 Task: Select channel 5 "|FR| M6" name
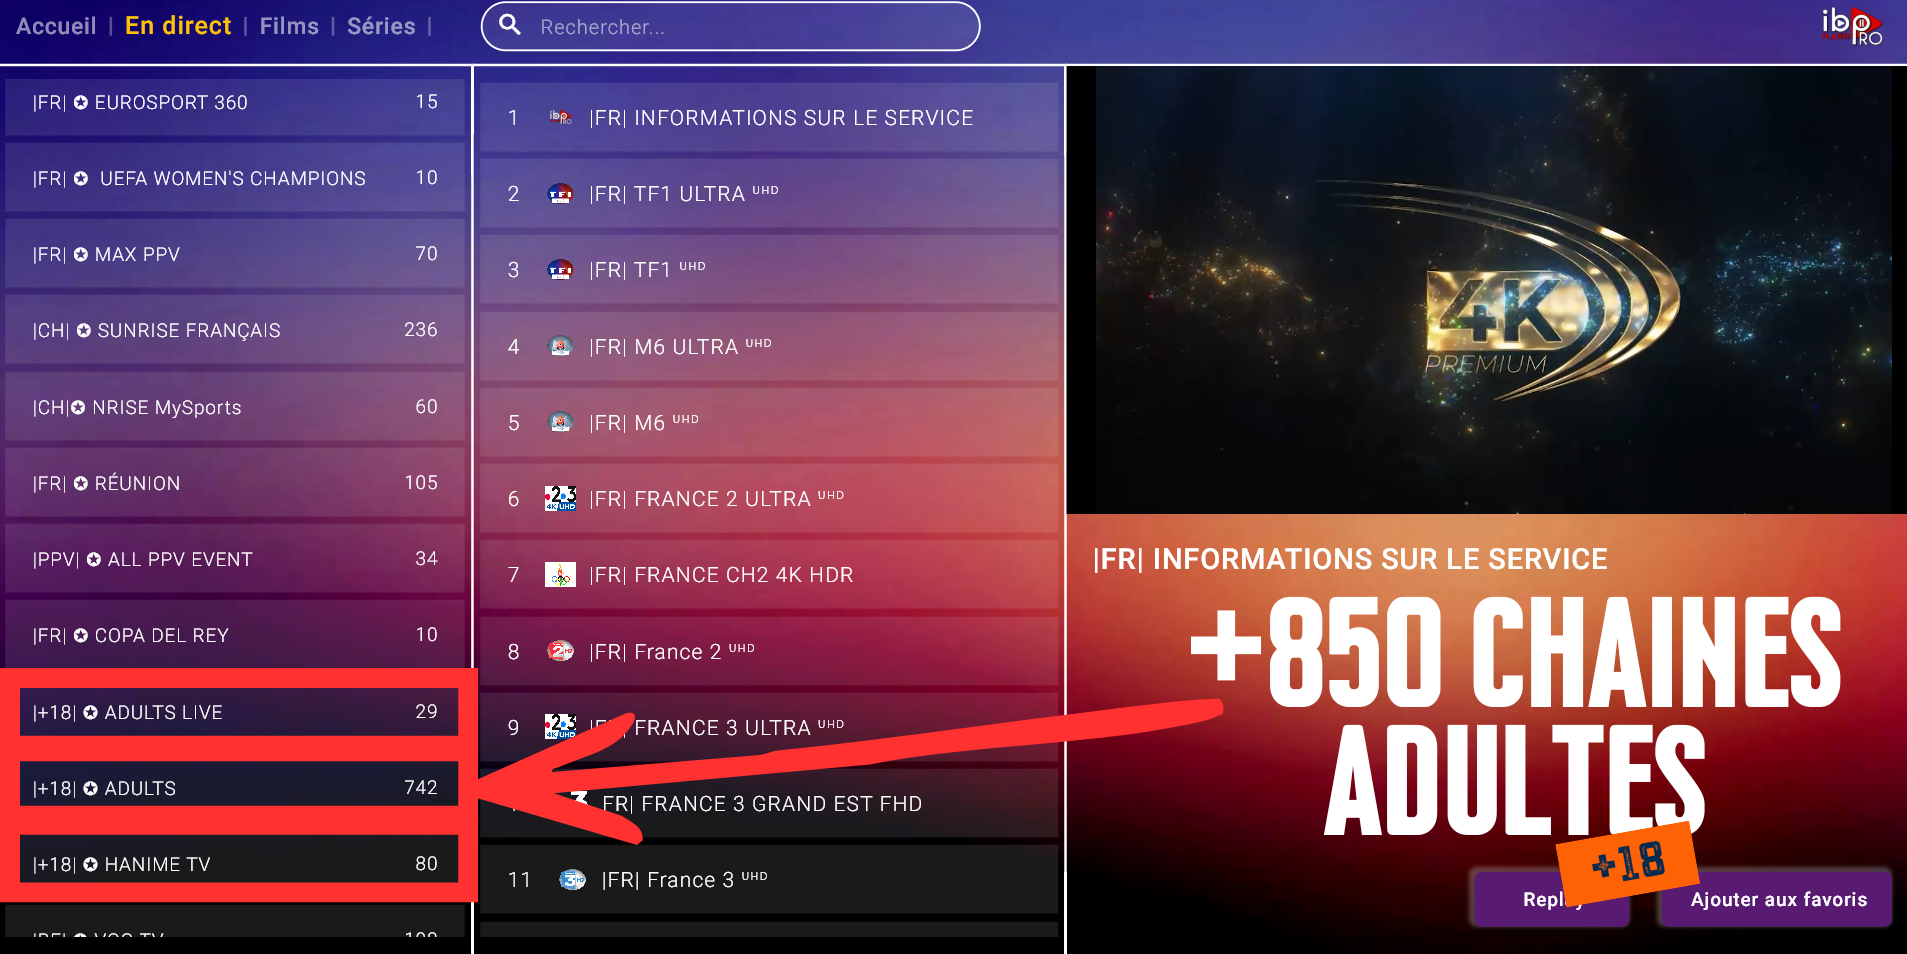point(644,422)
